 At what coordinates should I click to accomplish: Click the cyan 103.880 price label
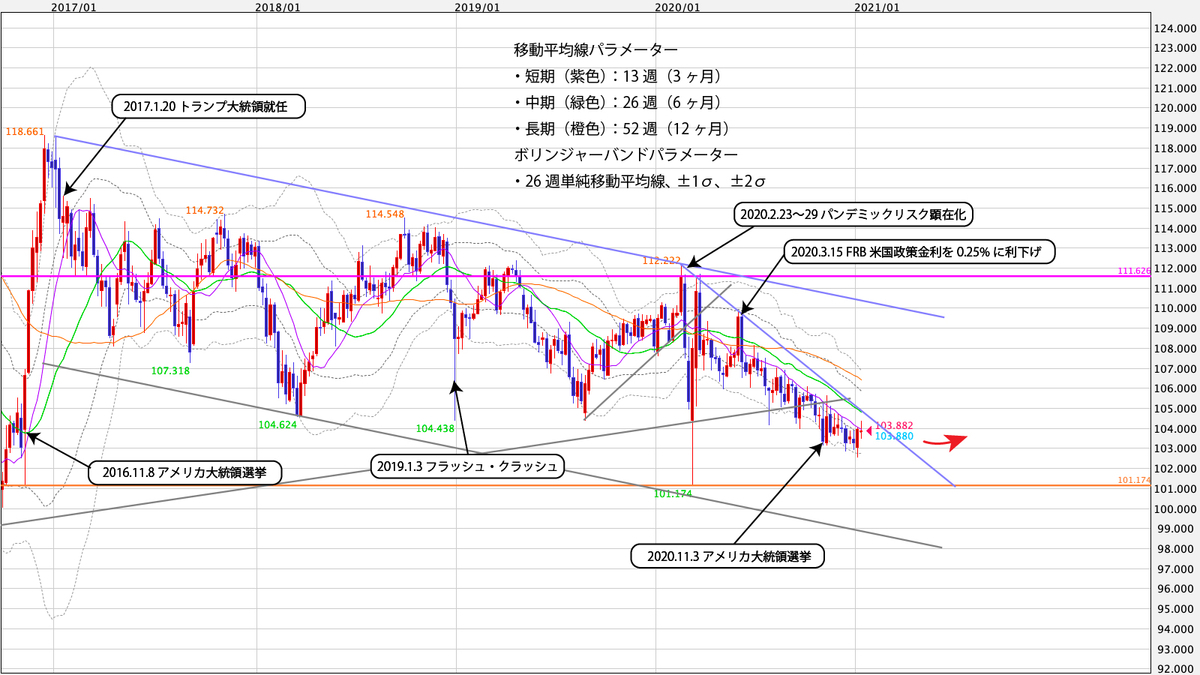[895, 436]
